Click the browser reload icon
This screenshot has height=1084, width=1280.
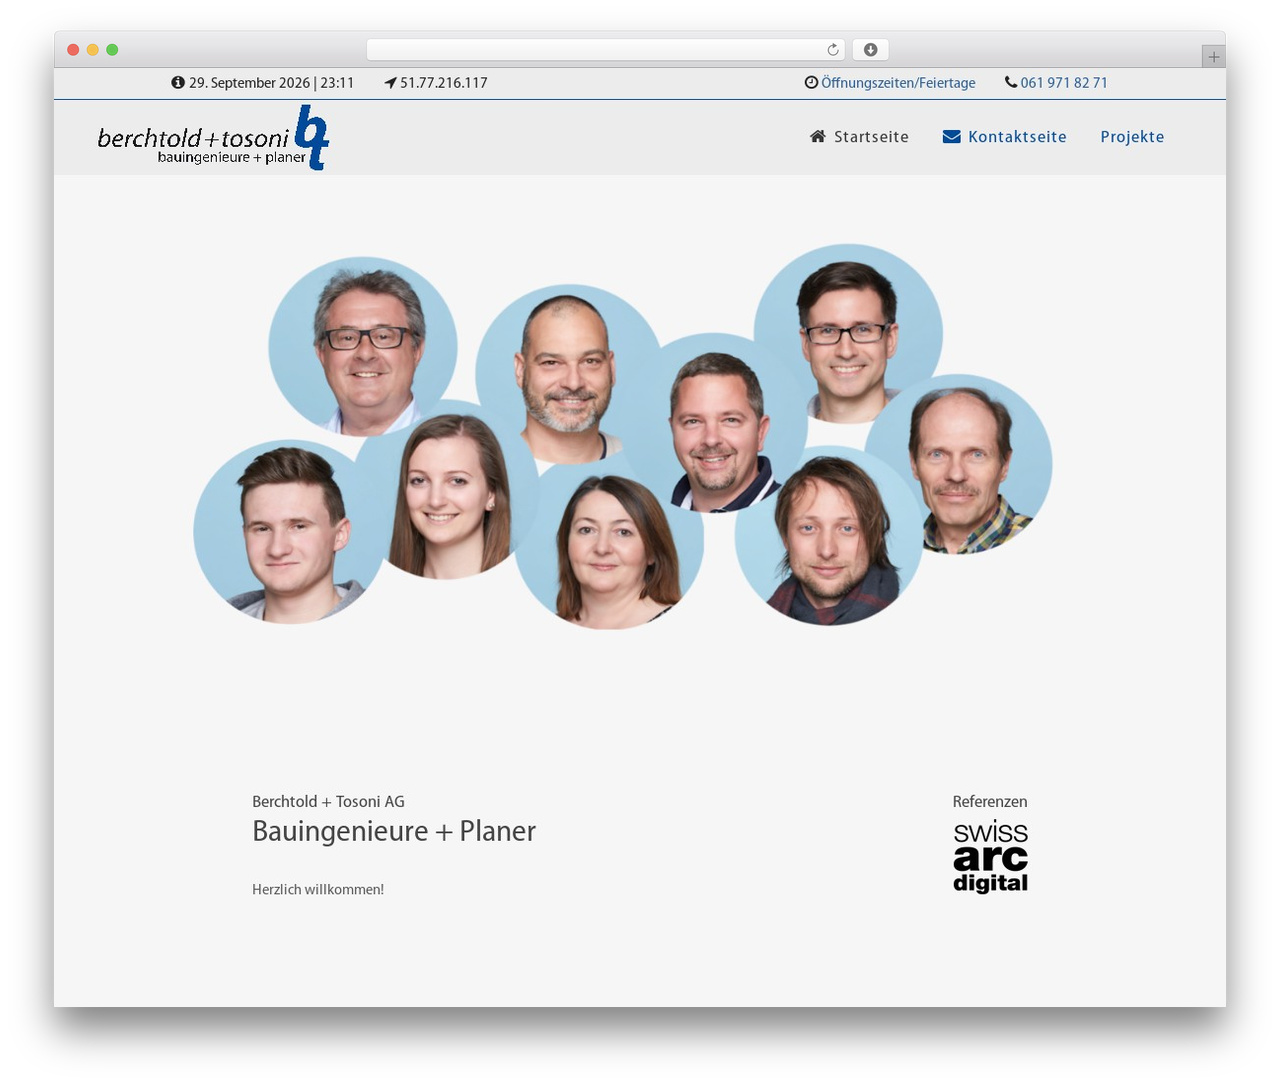[x=833, y=50]
